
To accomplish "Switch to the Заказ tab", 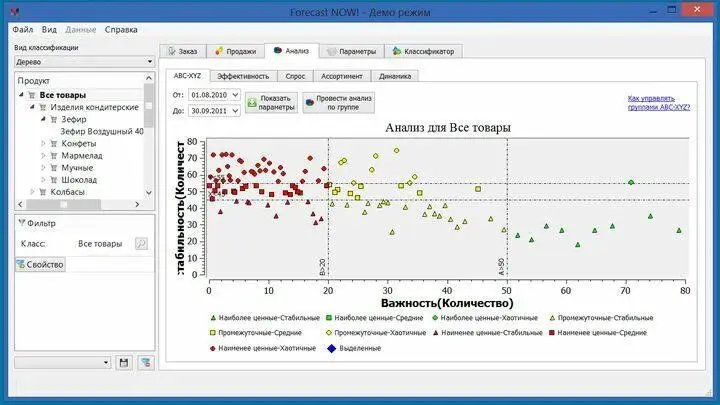I will [x=183, y=51].
